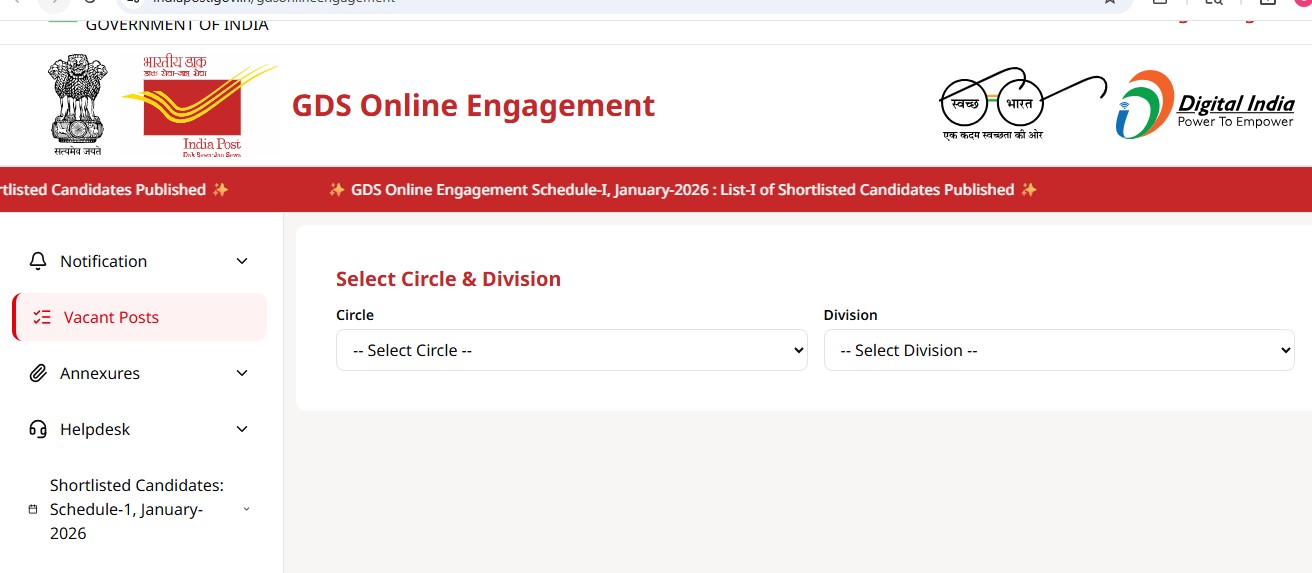Click the National Emblem of India logo
The width and height of the screenshot is (1312, 573).
click(77, 104)
